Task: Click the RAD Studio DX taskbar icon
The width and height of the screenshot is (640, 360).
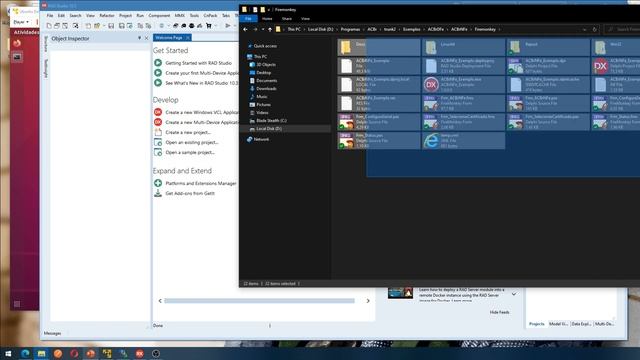Action: click(140, 353)
